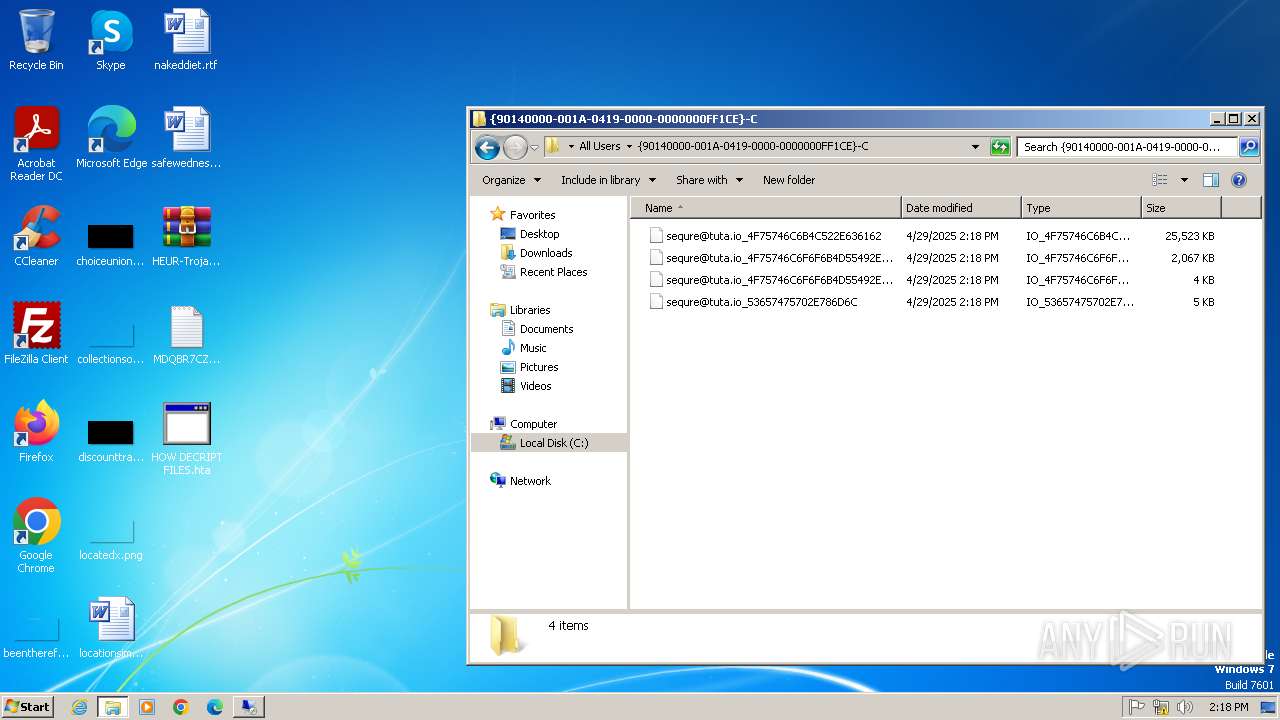The height and width of the screenshot is (720, 1280).
Task: Click the folder search input field
Action: 1128,147
